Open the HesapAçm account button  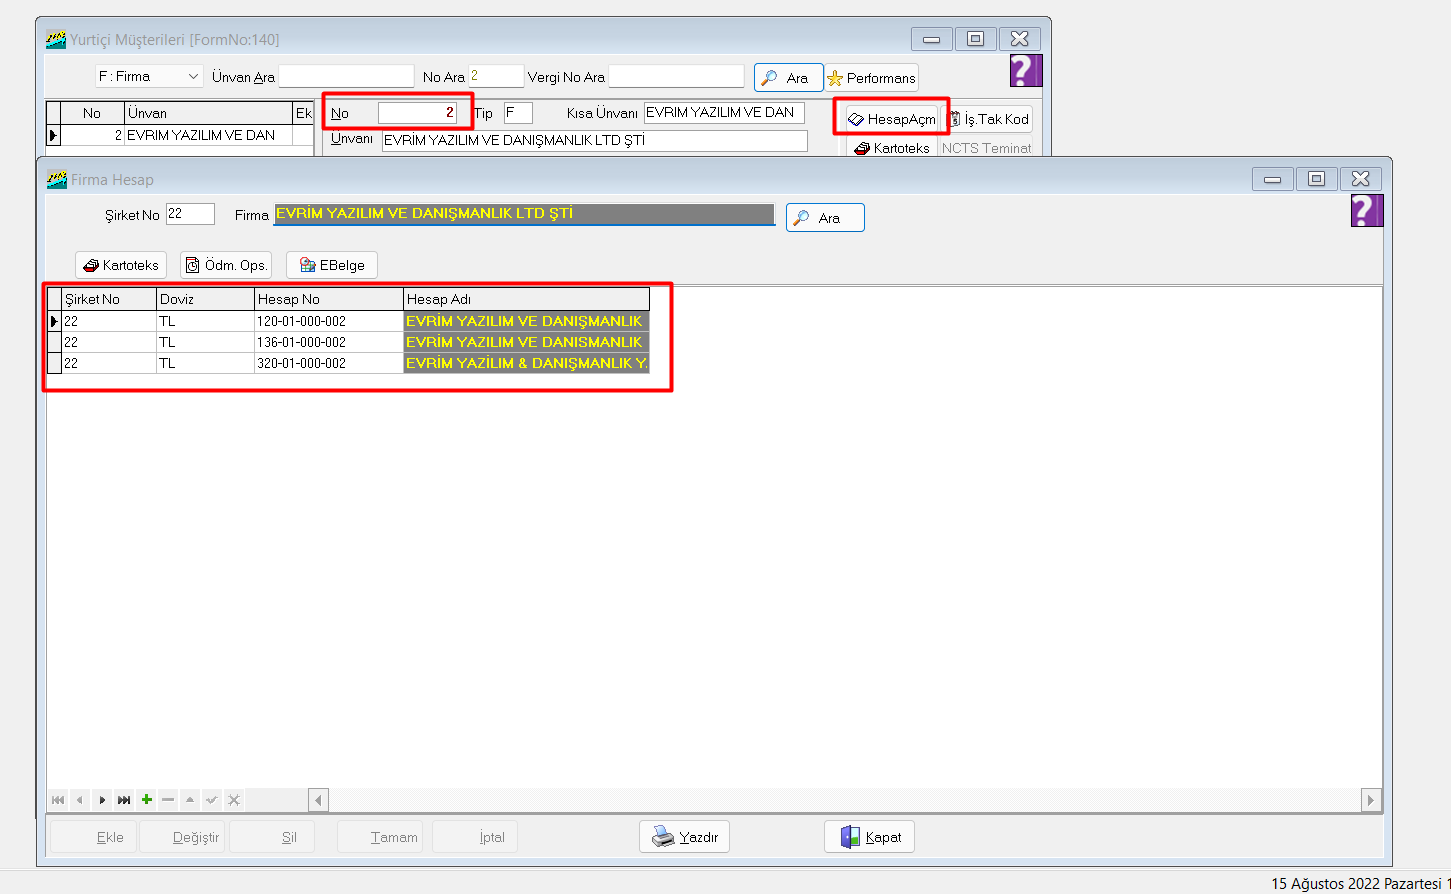tap(892, 119)
